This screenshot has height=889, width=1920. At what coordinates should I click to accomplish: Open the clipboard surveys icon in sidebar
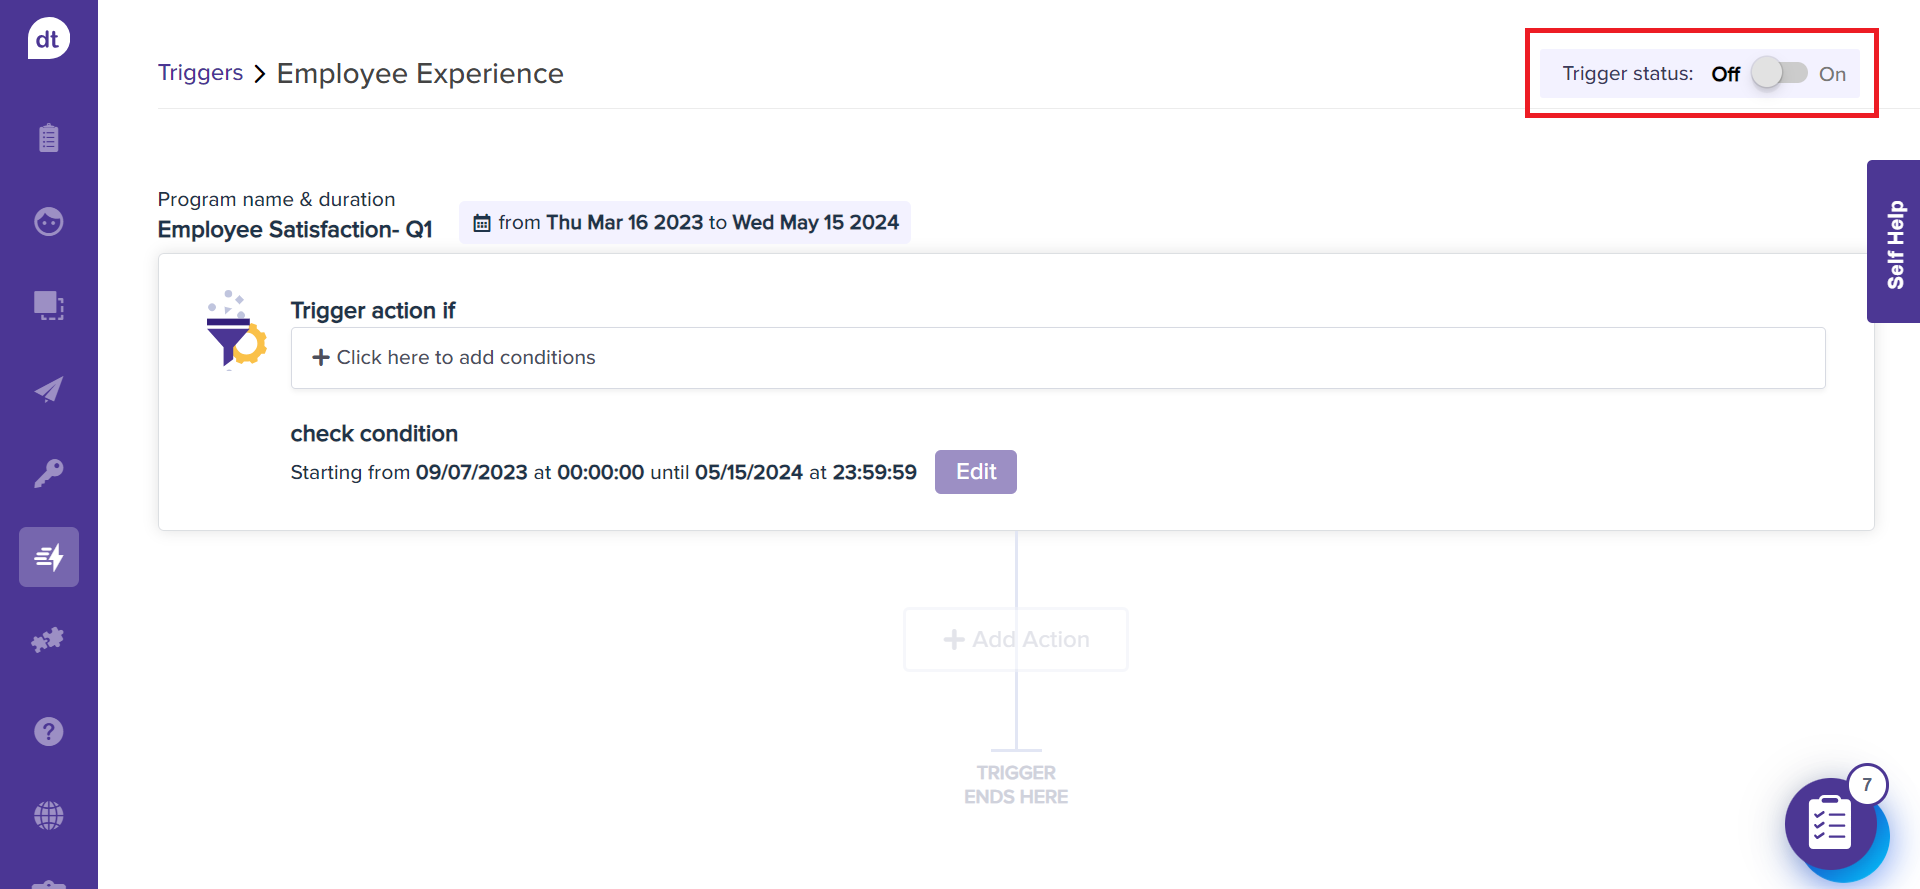pyautogui.click(x=48, y=138)
